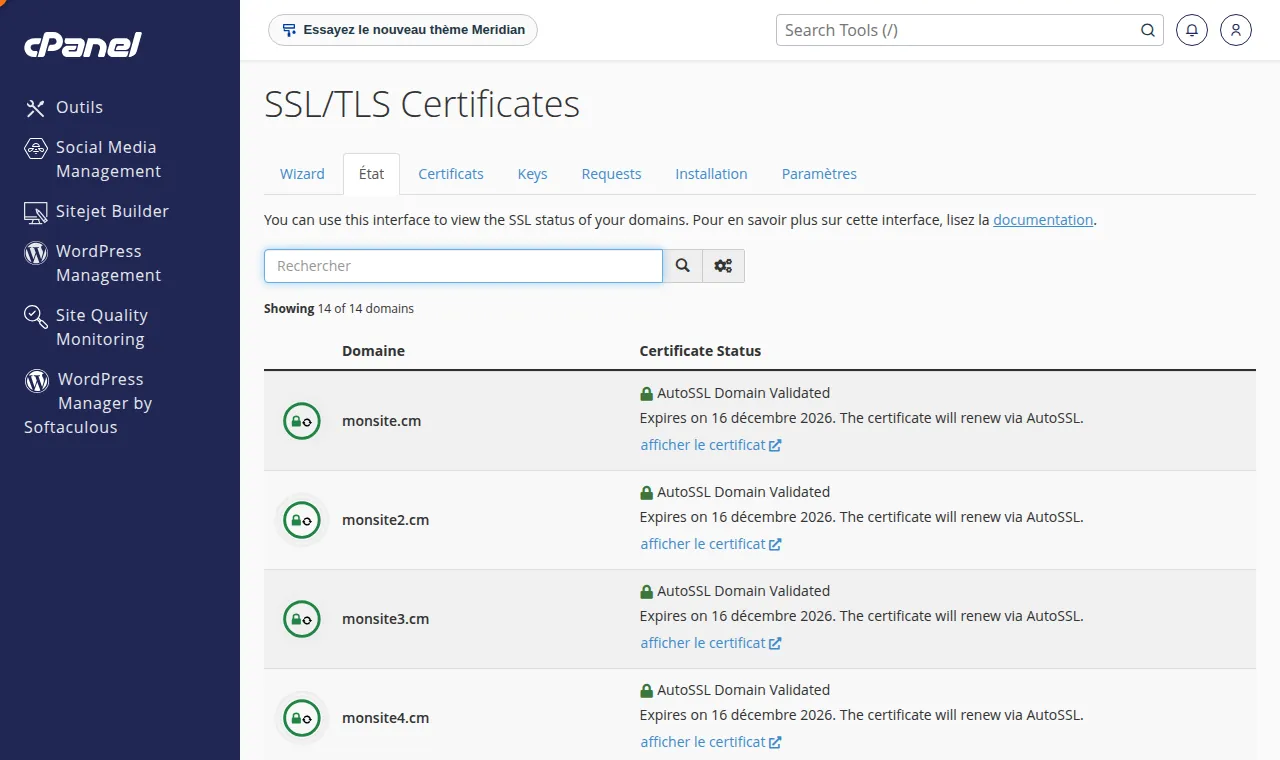
Task: Click the SSL status icon for monsite.cm
Action: 302,421
